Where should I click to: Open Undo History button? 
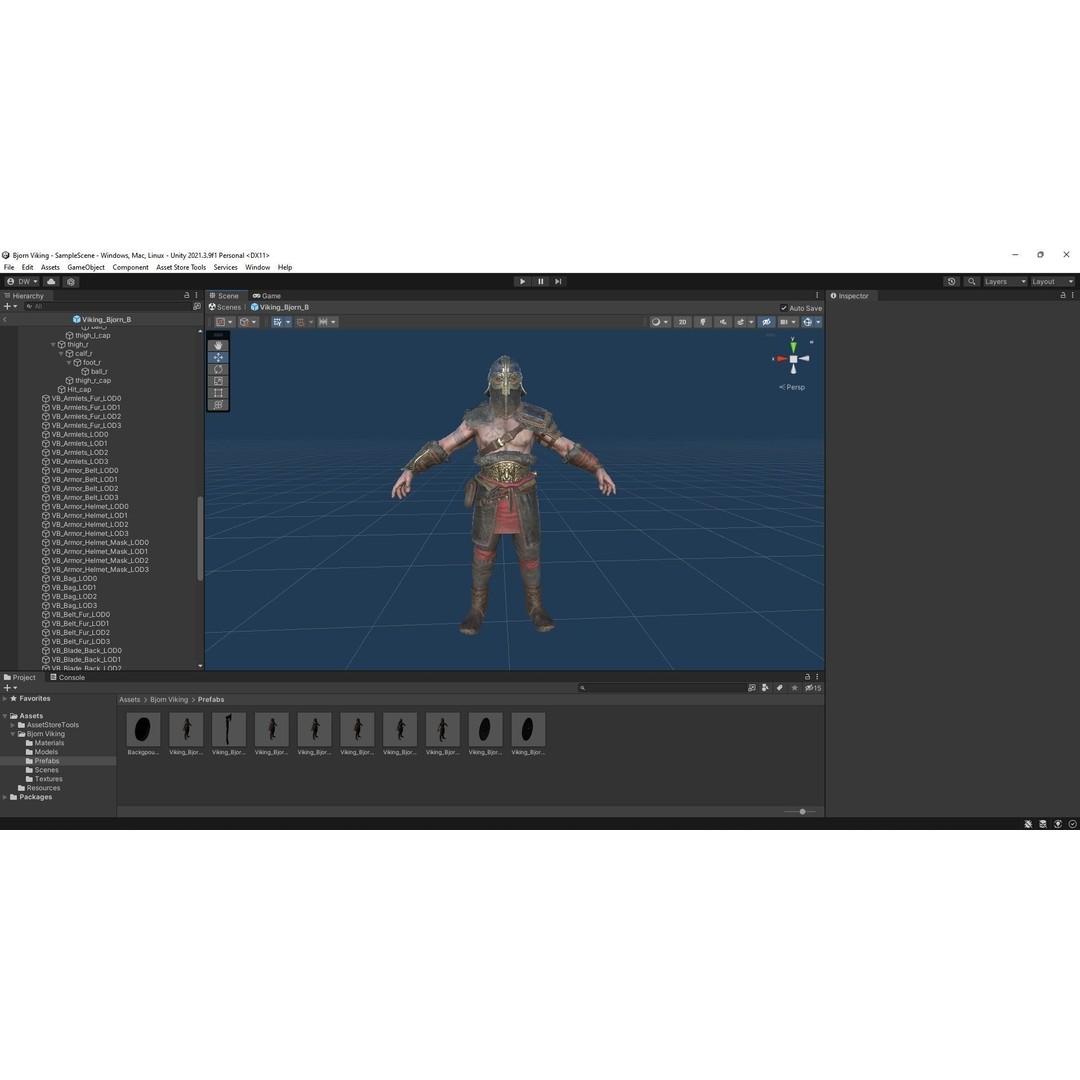pos(952,282)
